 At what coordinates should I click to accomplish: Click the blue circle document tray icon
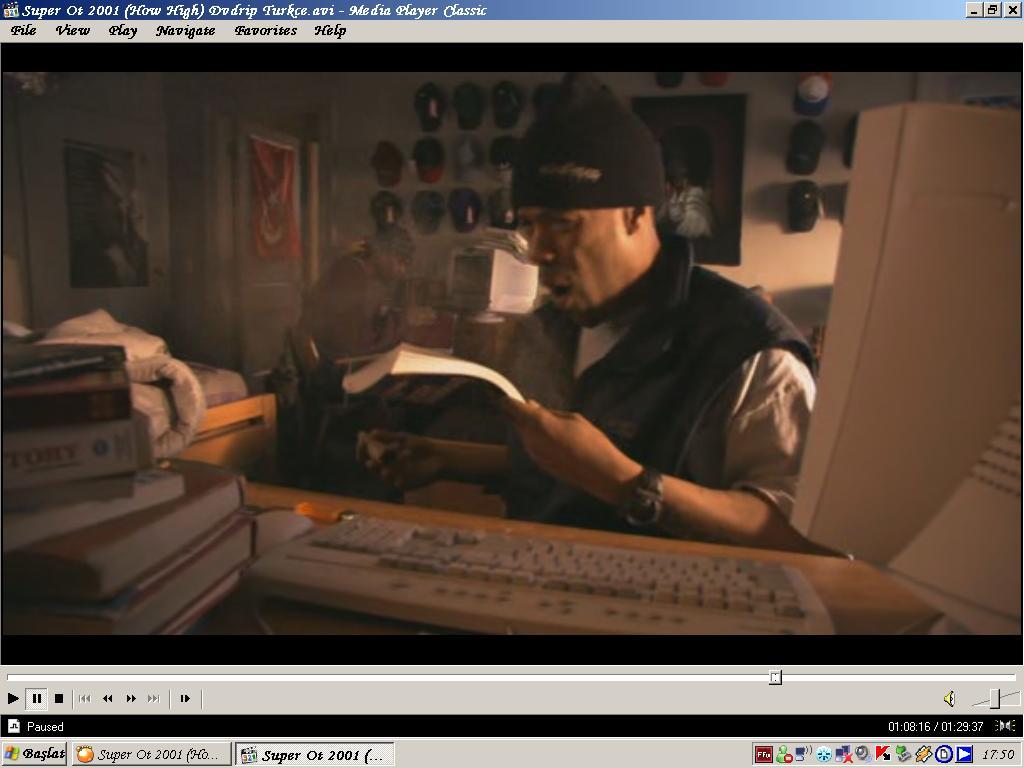pos(944,755)
